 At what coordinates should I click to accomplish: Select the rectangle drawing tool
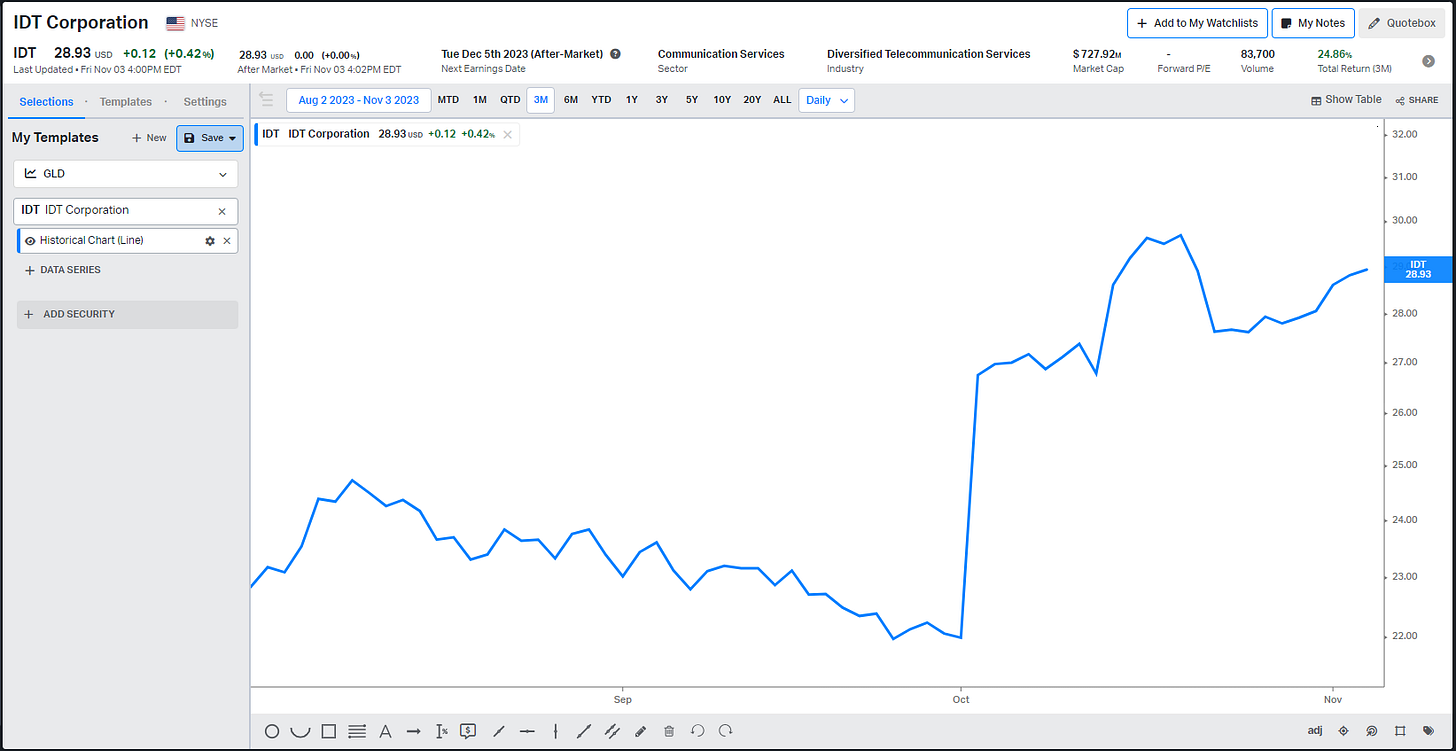(328, 731)
